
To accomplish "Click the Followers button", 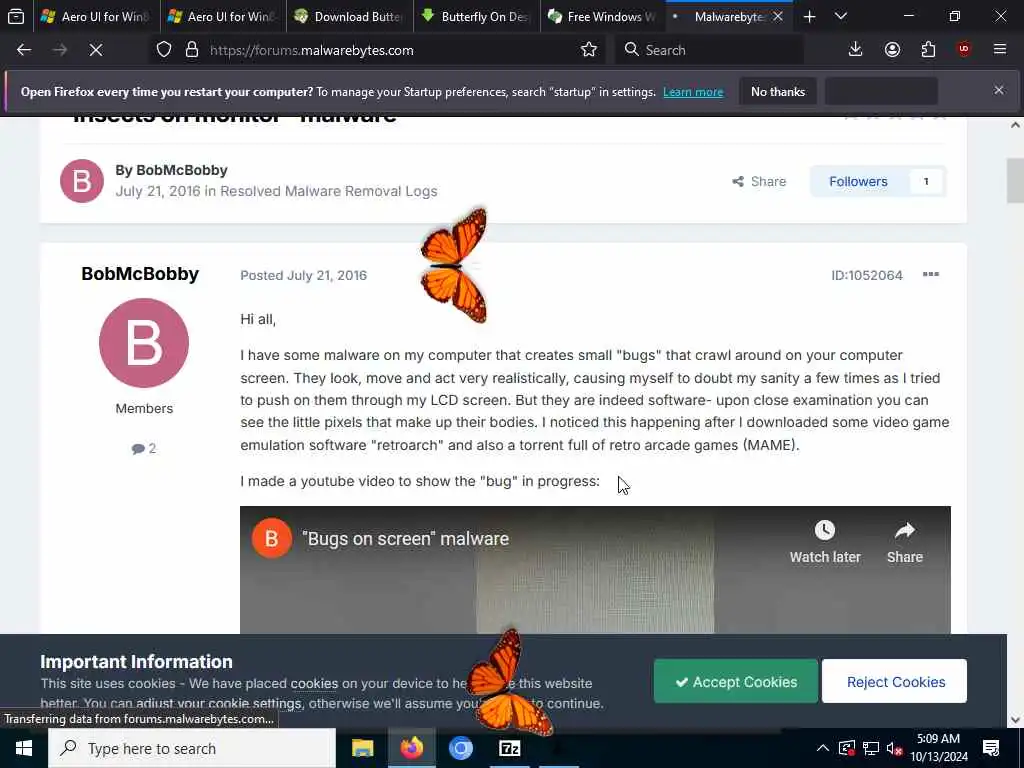I will pyautogui.click(x=858, y=182).
